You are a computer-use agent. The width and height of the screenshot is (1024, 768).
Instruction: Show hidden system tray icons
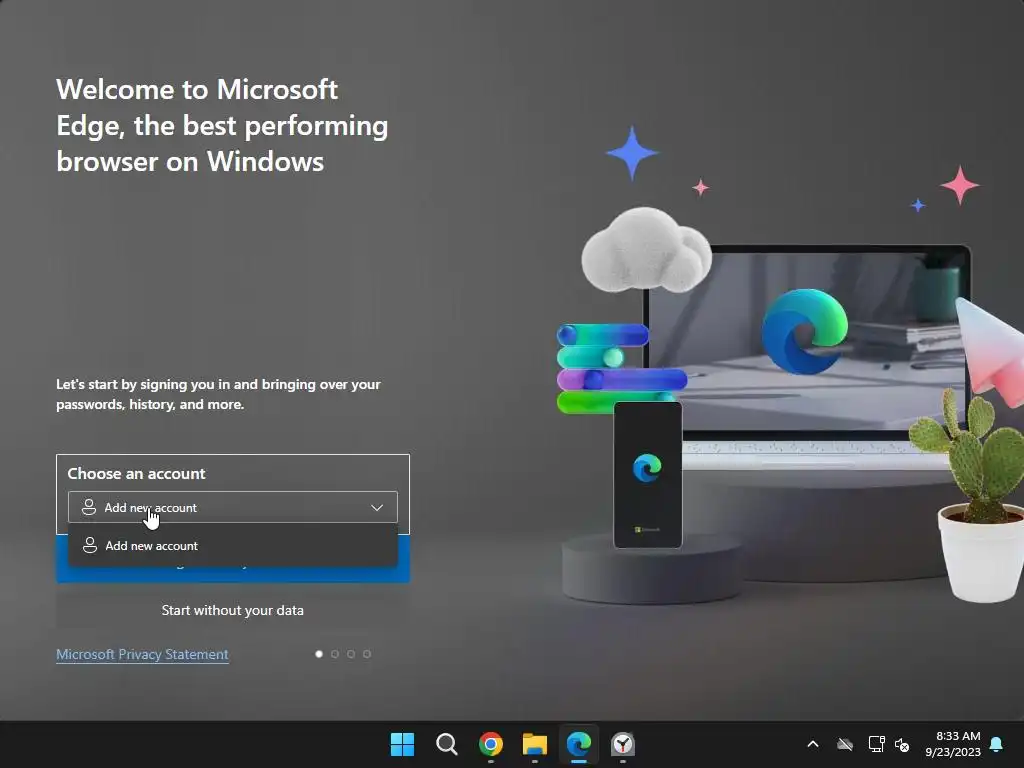pos(813,744)
